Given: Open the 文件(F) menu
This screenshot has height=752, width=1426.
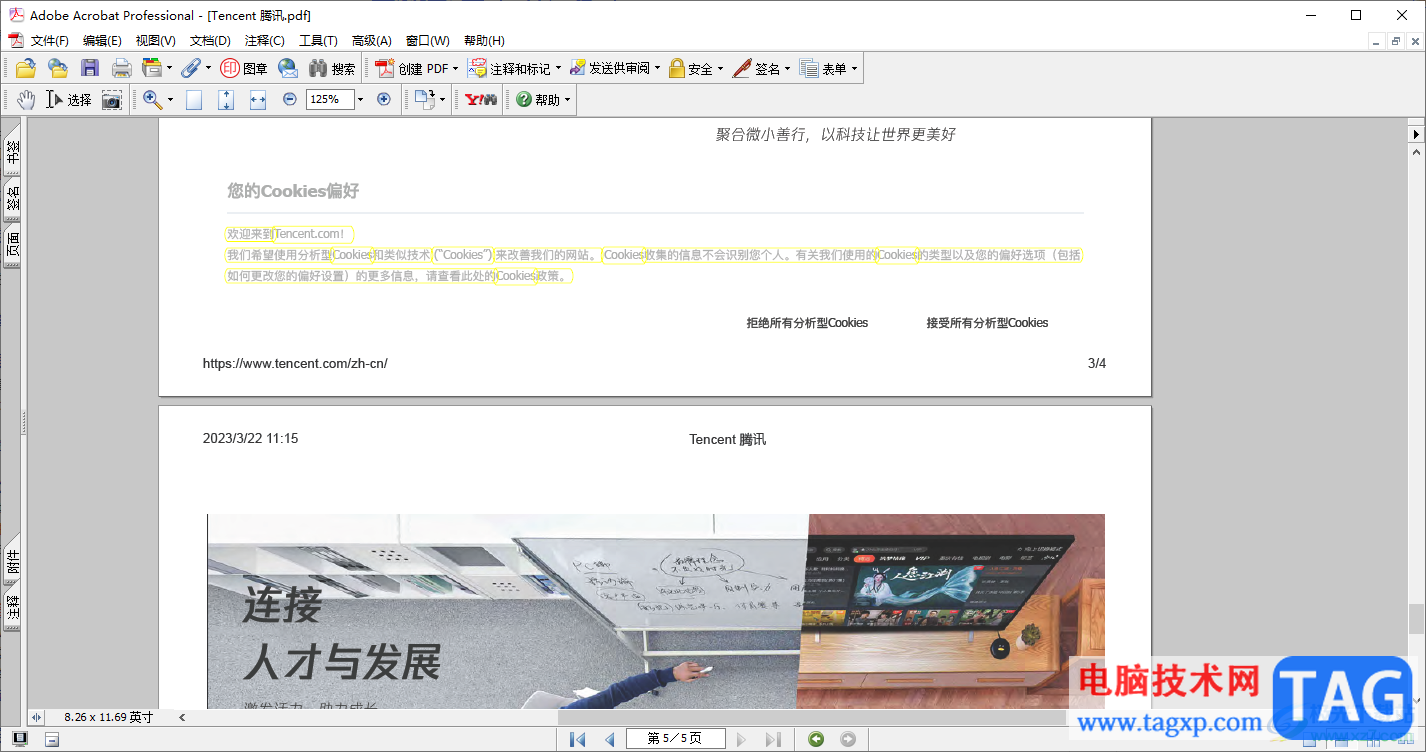Looking at the screenshot, I should (49, 41).
